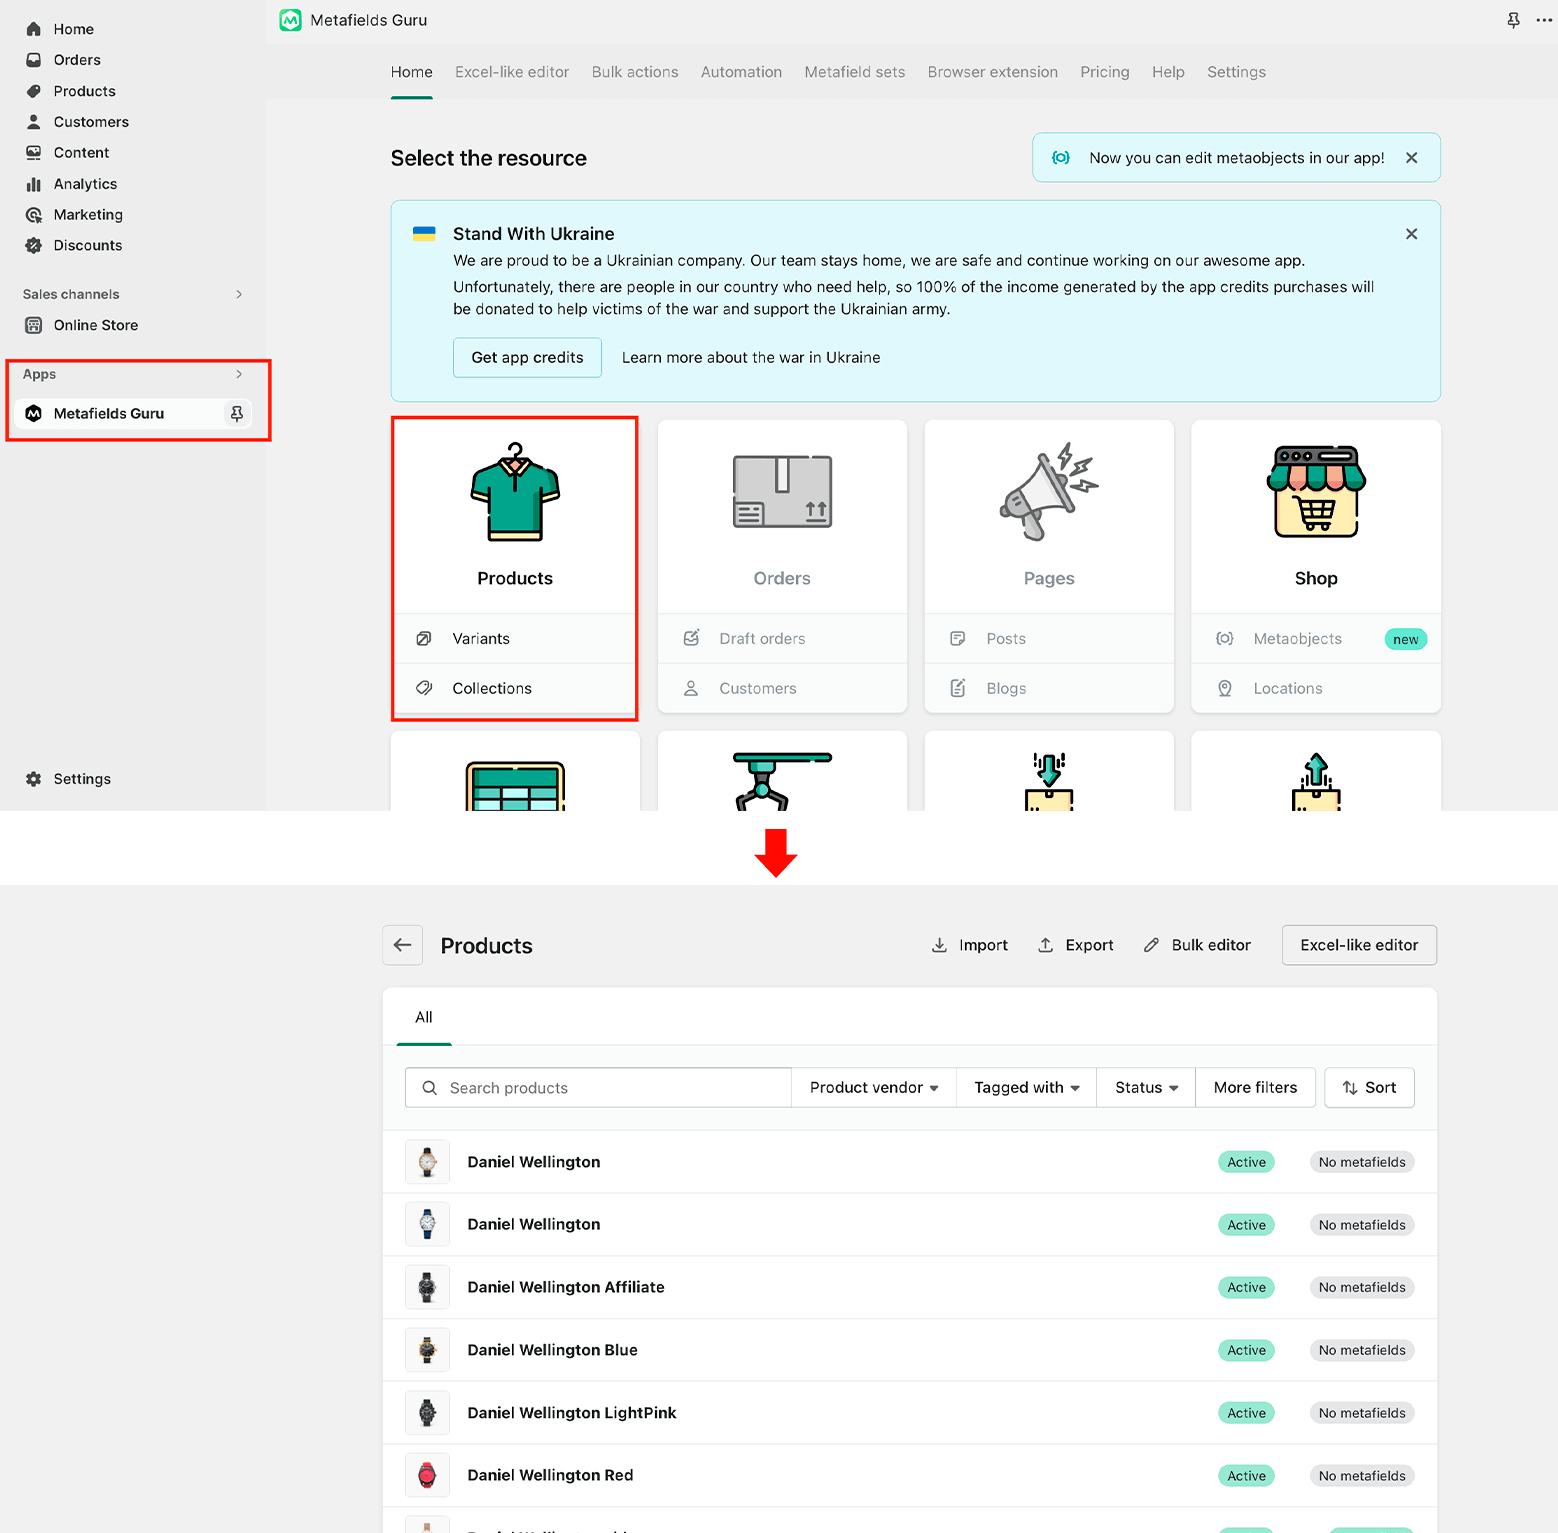Click Import in the Products header
The height and width of the screenshot is (1533, 1558).
click(x=970, y=945)
